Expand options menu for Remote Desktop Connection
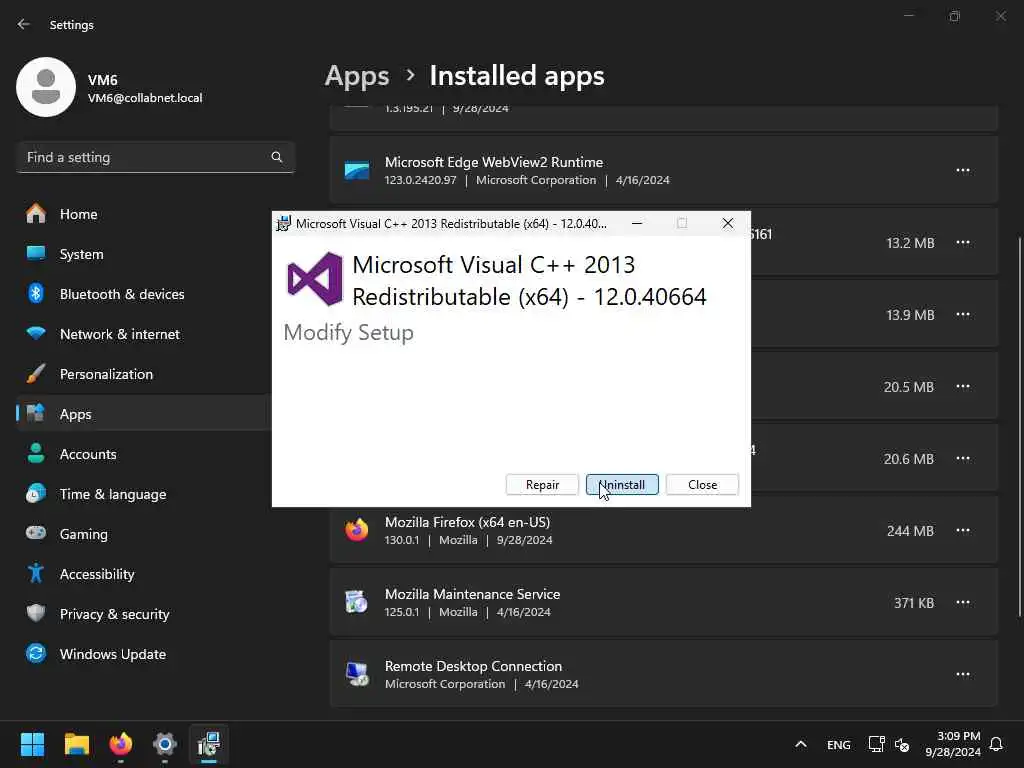The image size is (1024, 768). (x=963, y=675)
